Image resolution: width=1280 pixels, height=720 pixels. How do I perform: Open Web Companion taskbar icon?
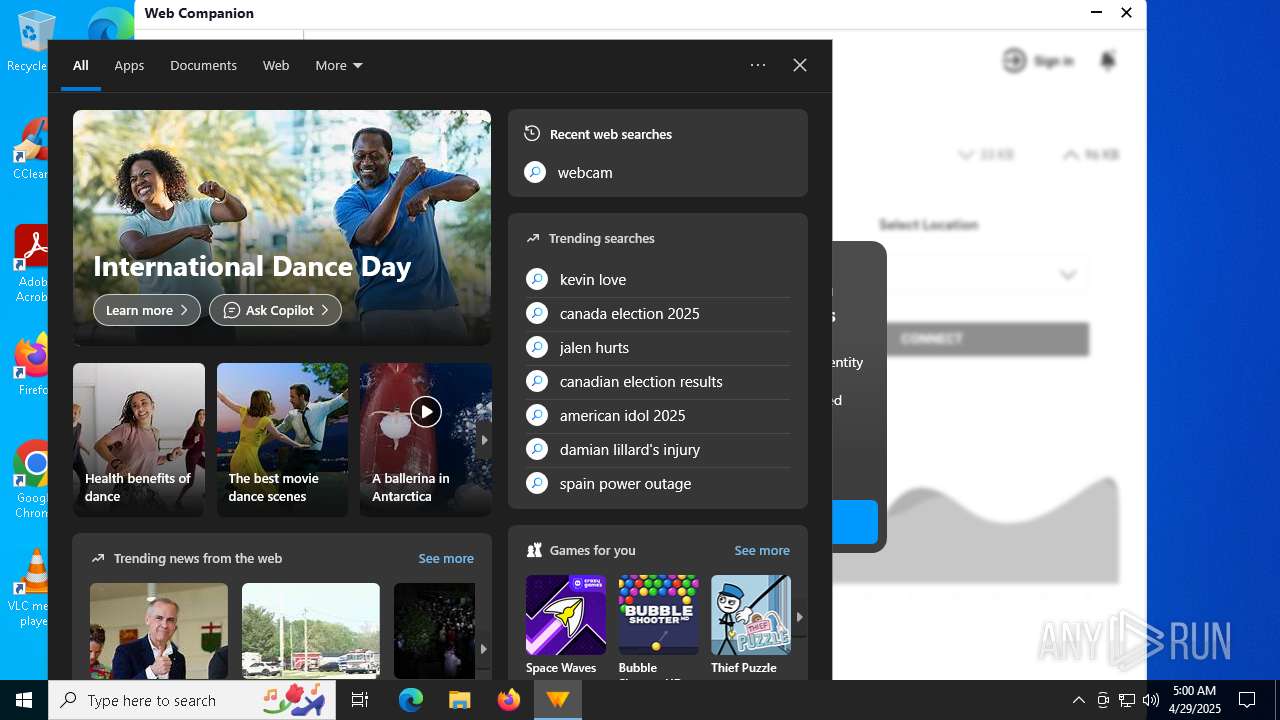[x=558, y=700]
